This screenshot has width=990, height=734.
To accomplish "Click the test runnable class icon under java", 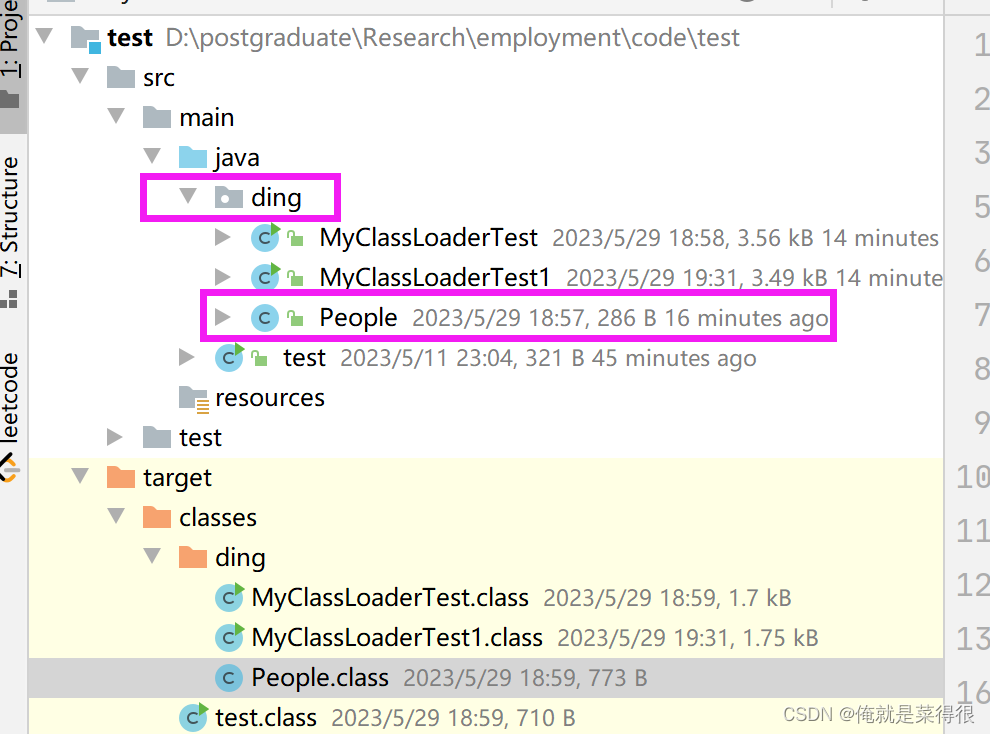I will coord(229,357).
